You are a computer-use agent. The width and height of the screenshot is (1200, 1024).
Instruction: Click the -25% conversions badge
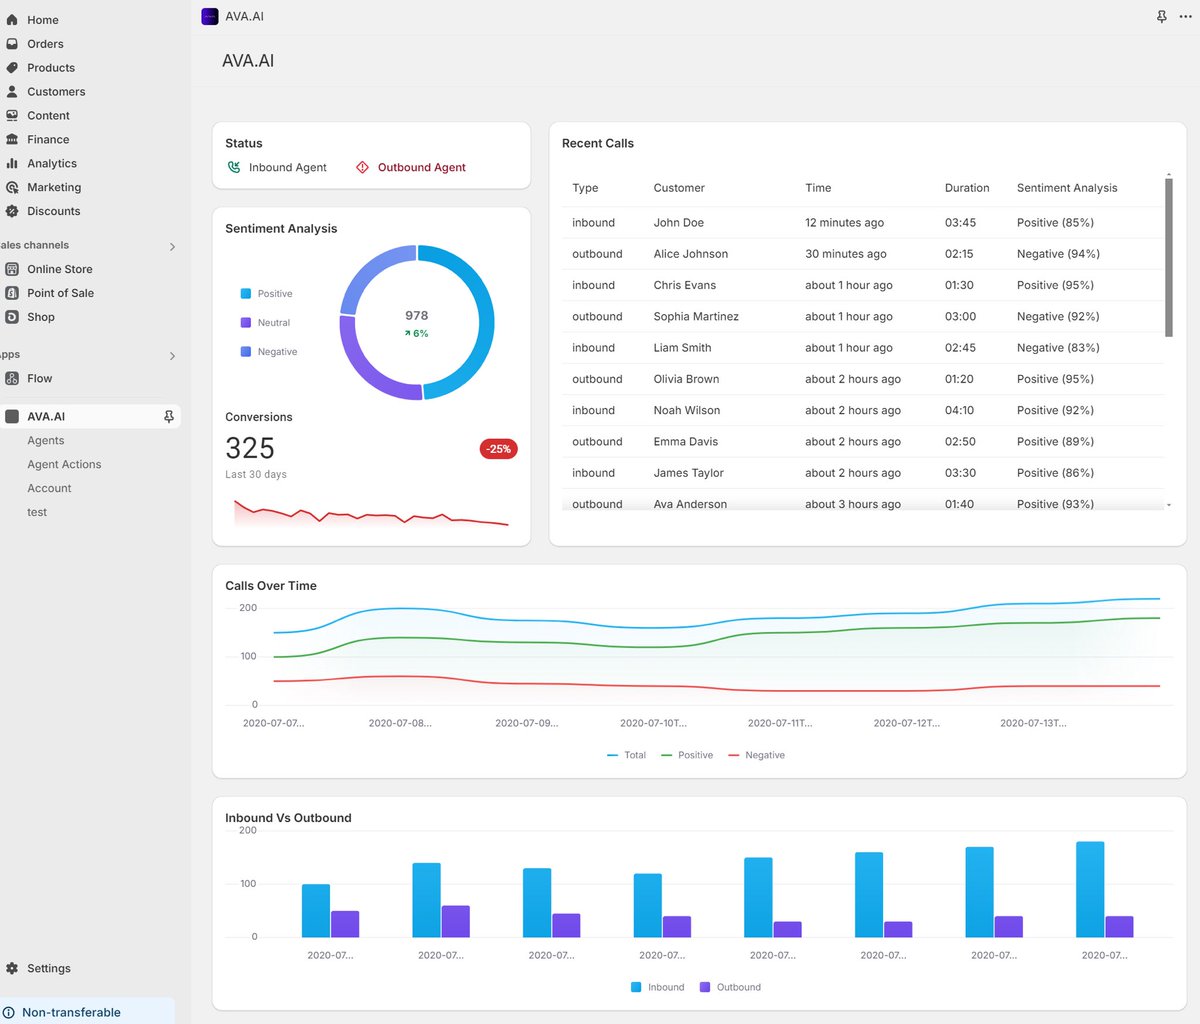pyautogui.click(x=499, y=449)
